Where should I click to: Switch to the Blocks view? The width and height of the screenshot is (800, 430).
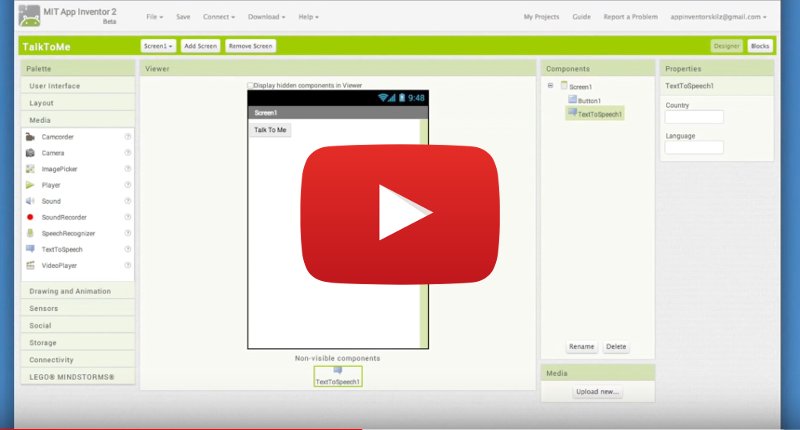tap(760, 46)
